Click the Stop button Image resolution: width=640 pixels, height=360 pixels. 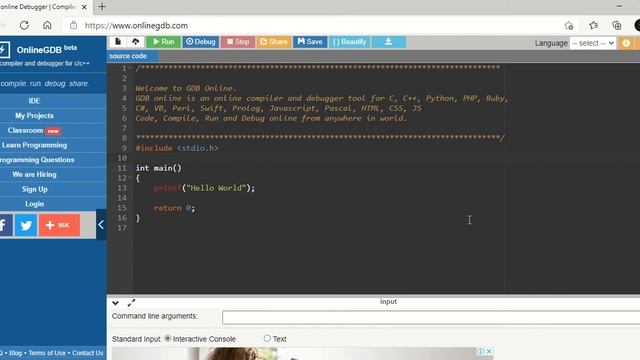coord(238,42)
